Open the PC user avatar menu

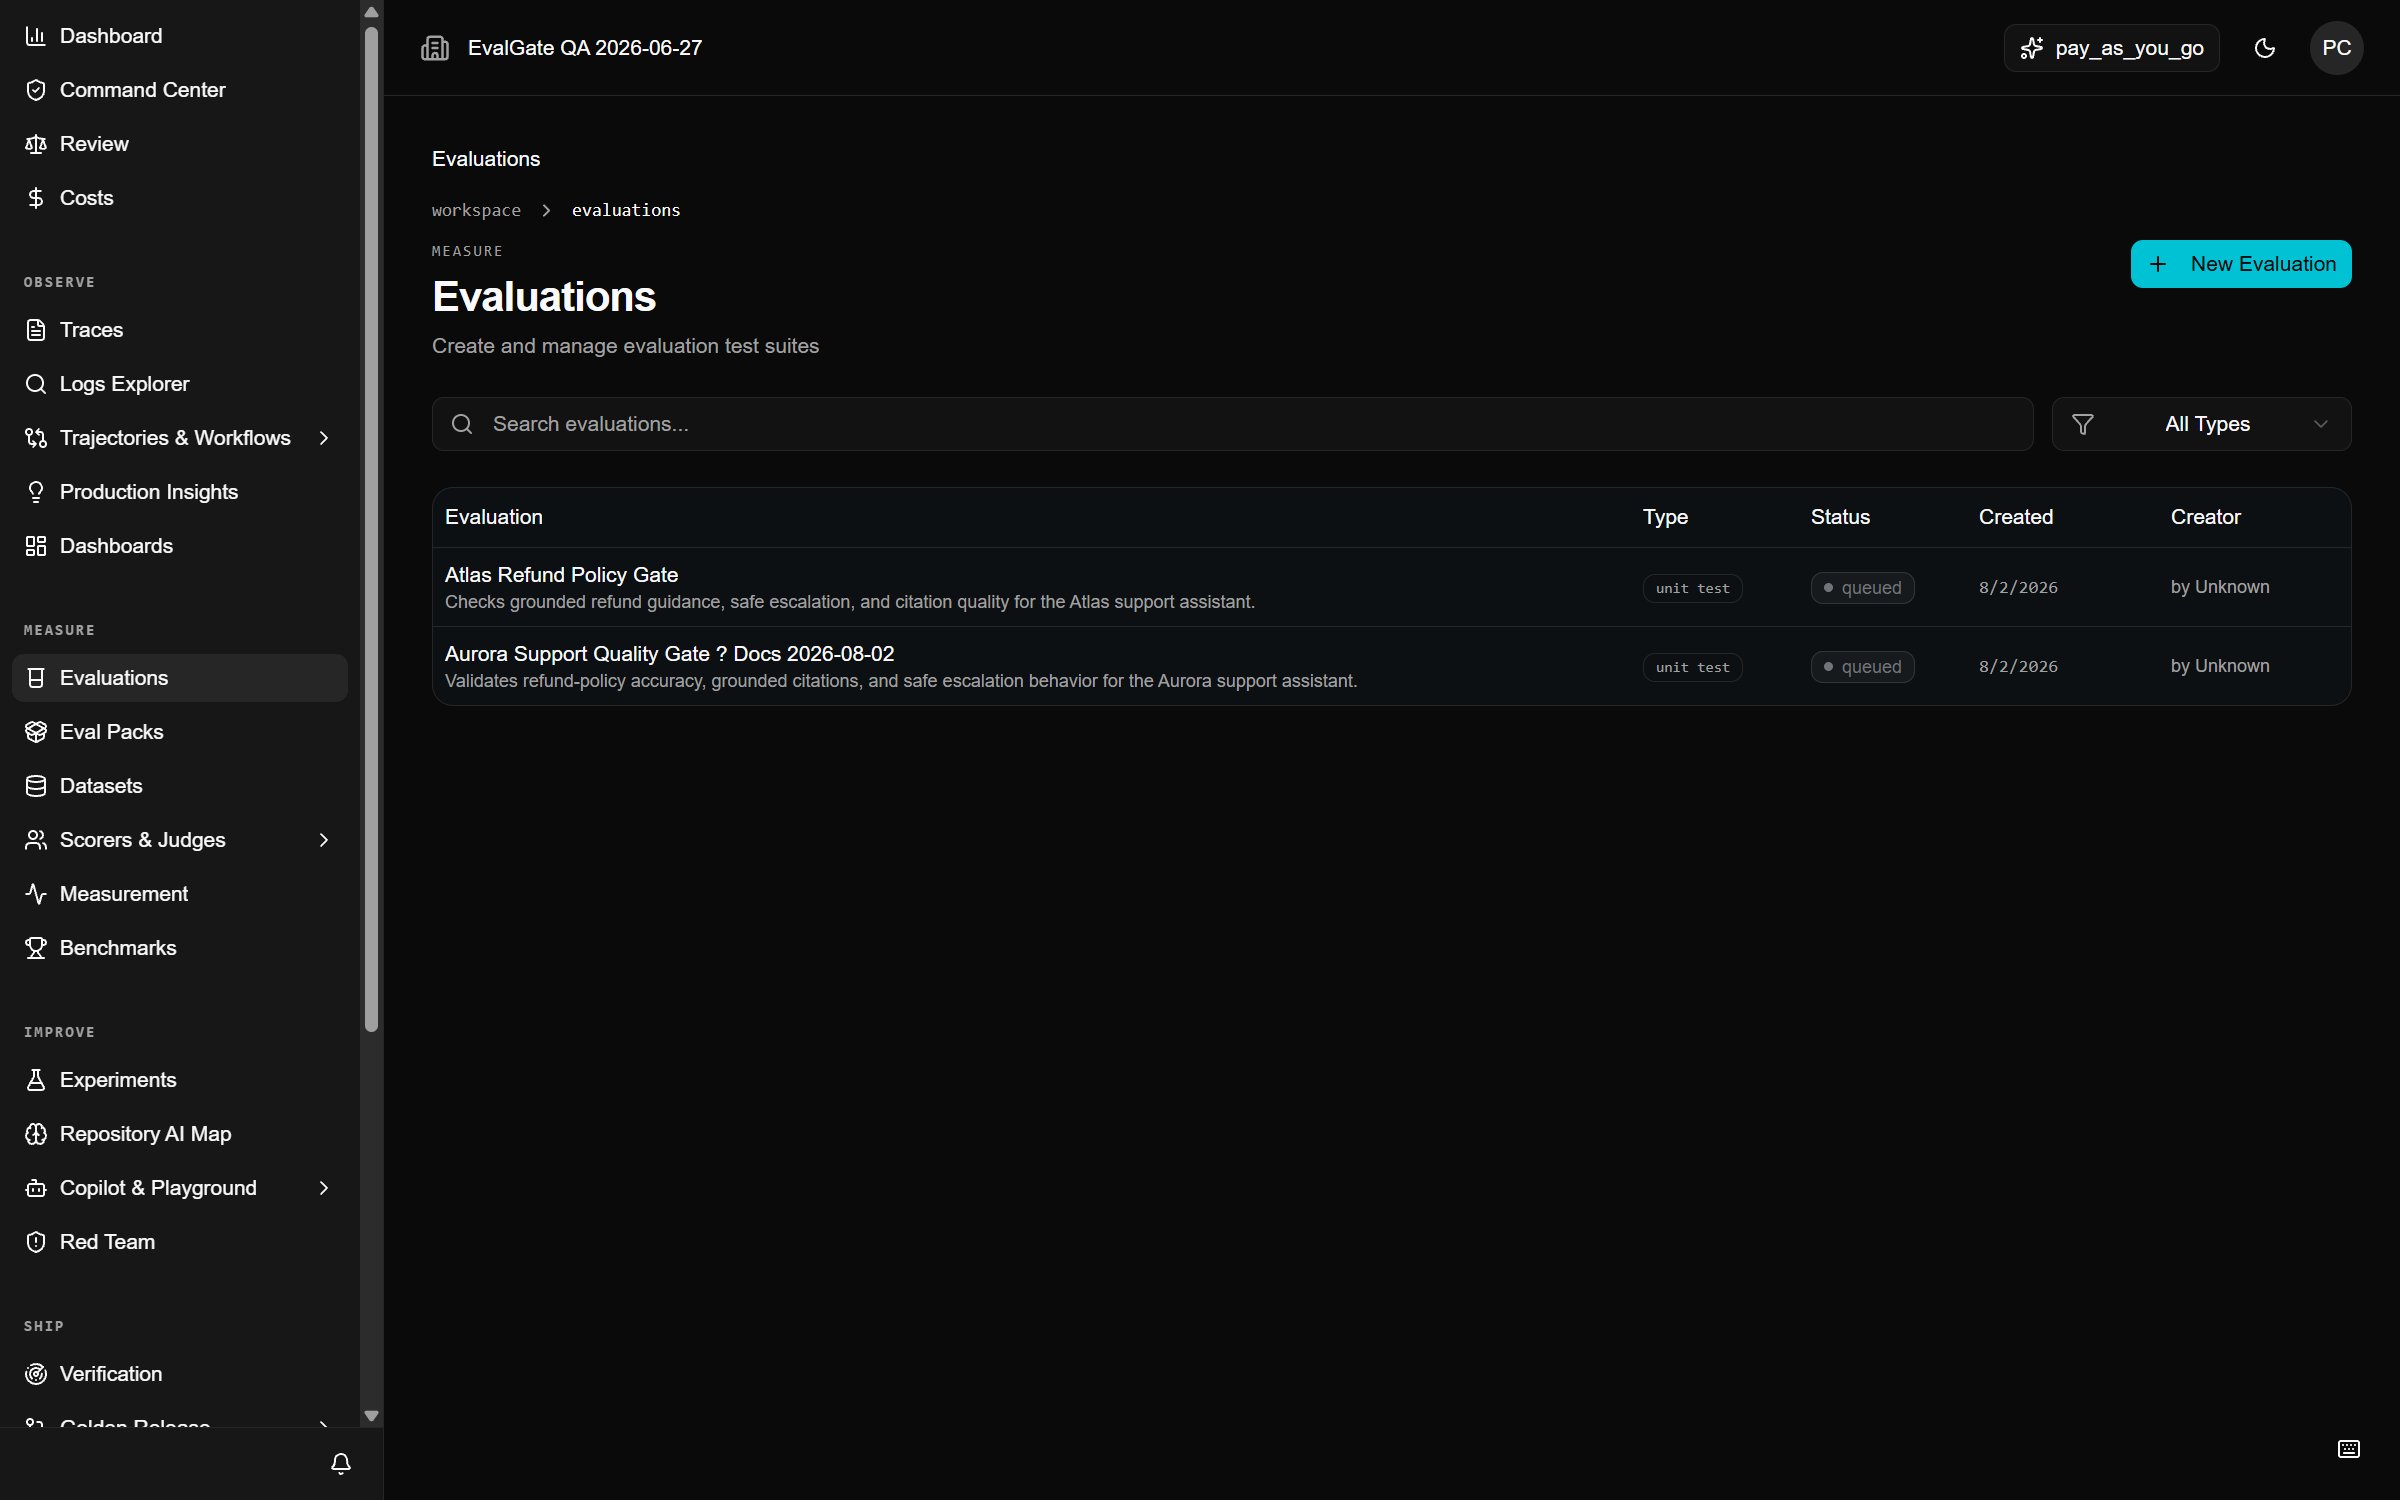[x=2336, y=48]
